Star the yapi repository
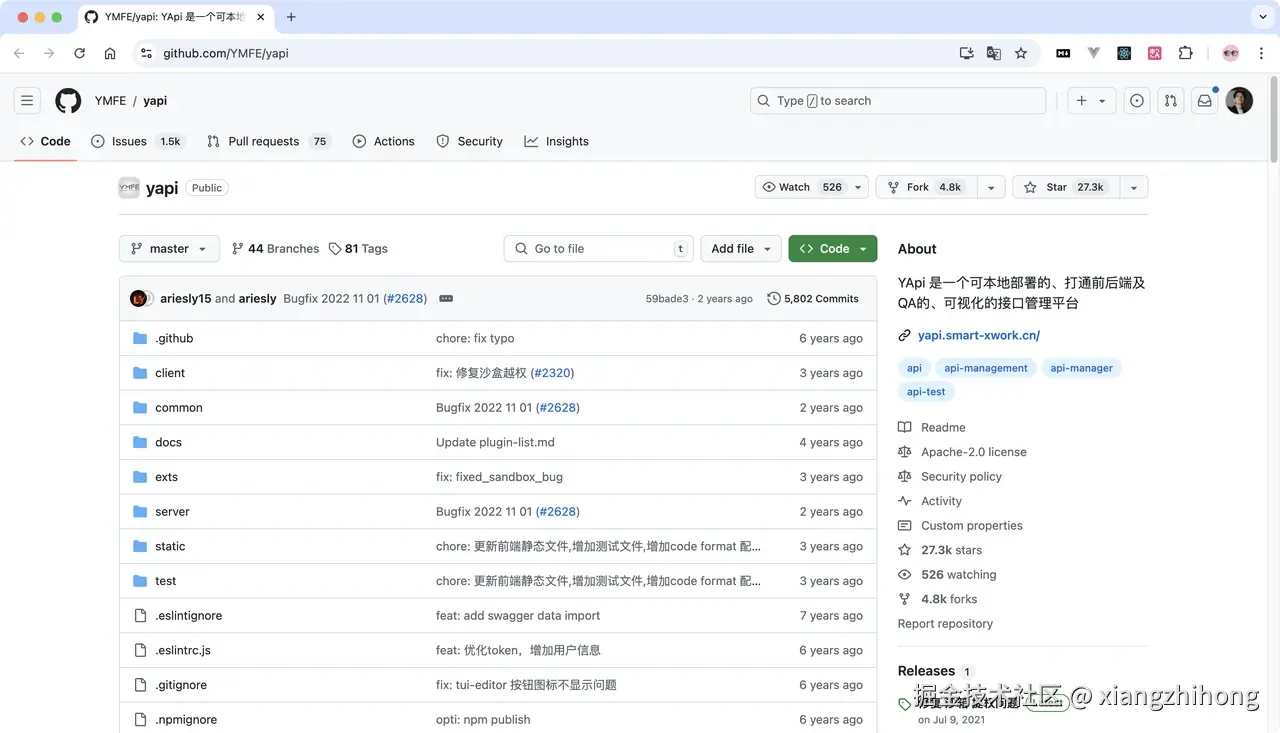The image size is (1280, 733). [1065, 187]
